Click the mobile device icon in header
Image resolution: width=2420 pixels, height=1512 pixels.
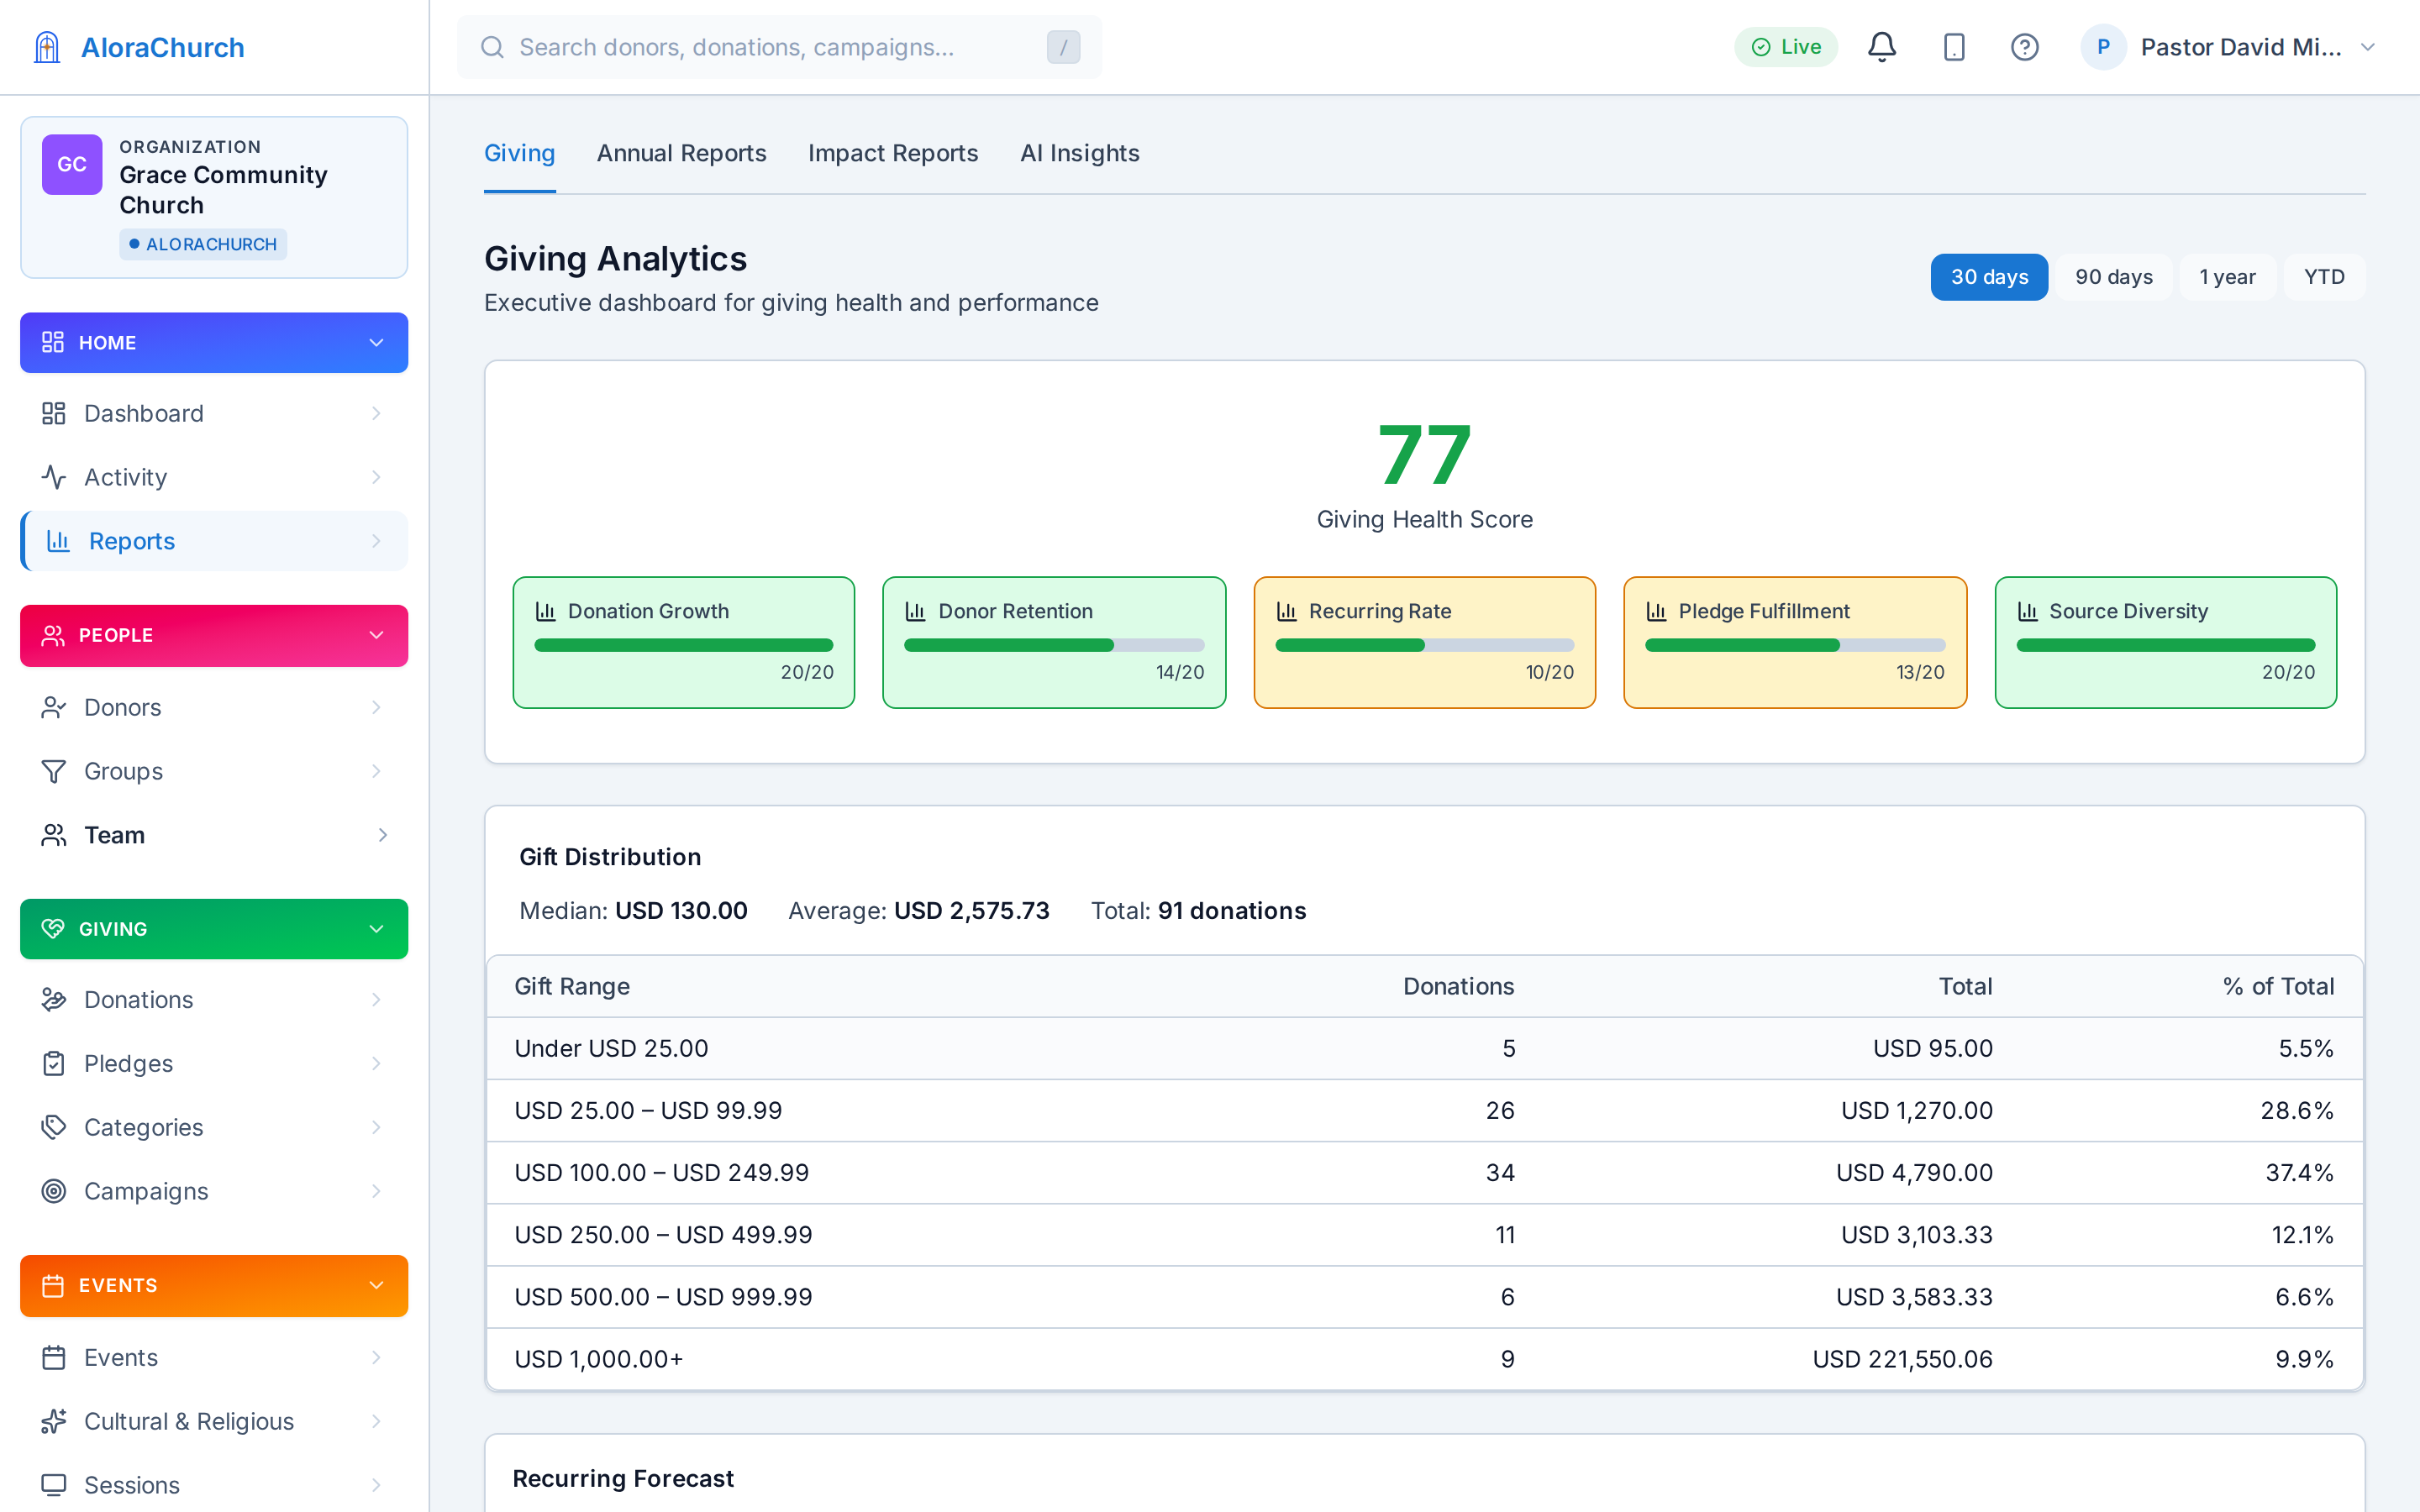(1954, 47)
